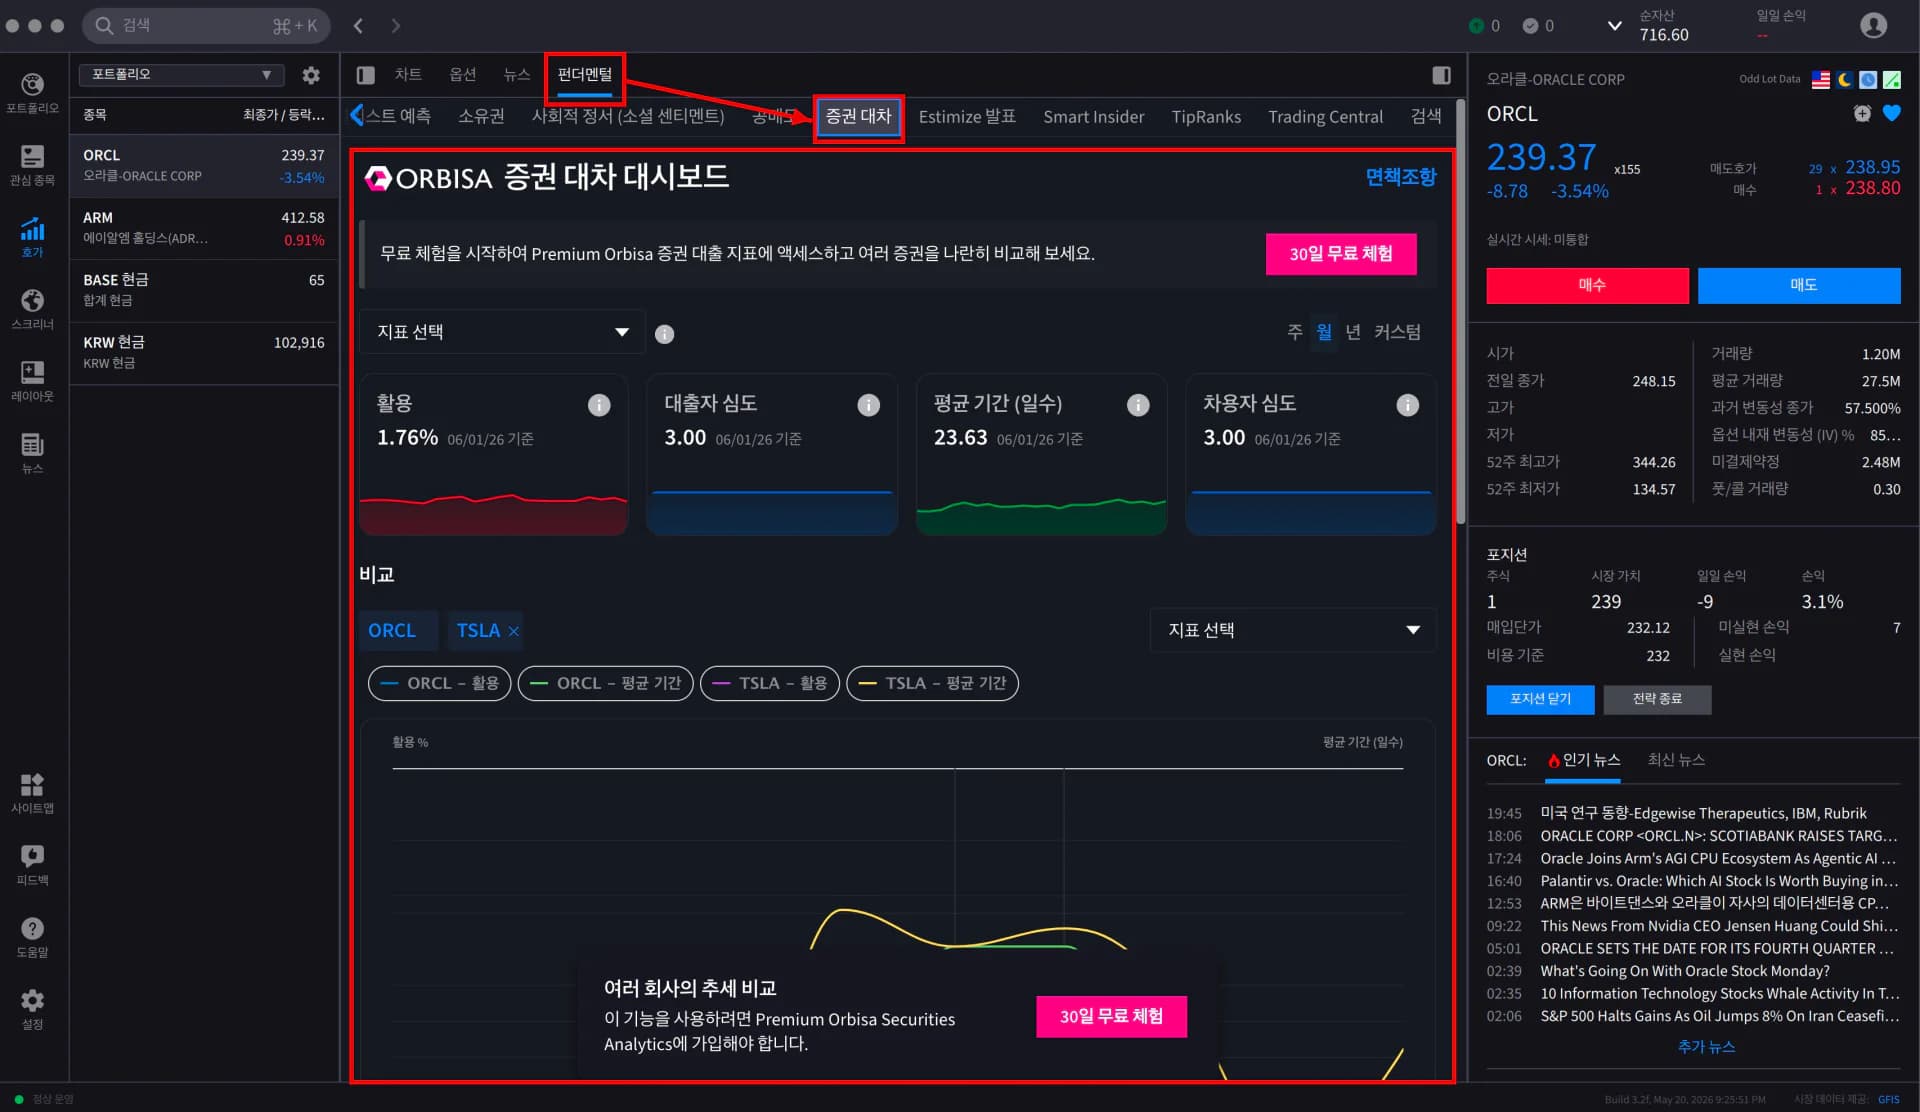
Task: Click the red 매수 buy button
Action: [1588, 286]
